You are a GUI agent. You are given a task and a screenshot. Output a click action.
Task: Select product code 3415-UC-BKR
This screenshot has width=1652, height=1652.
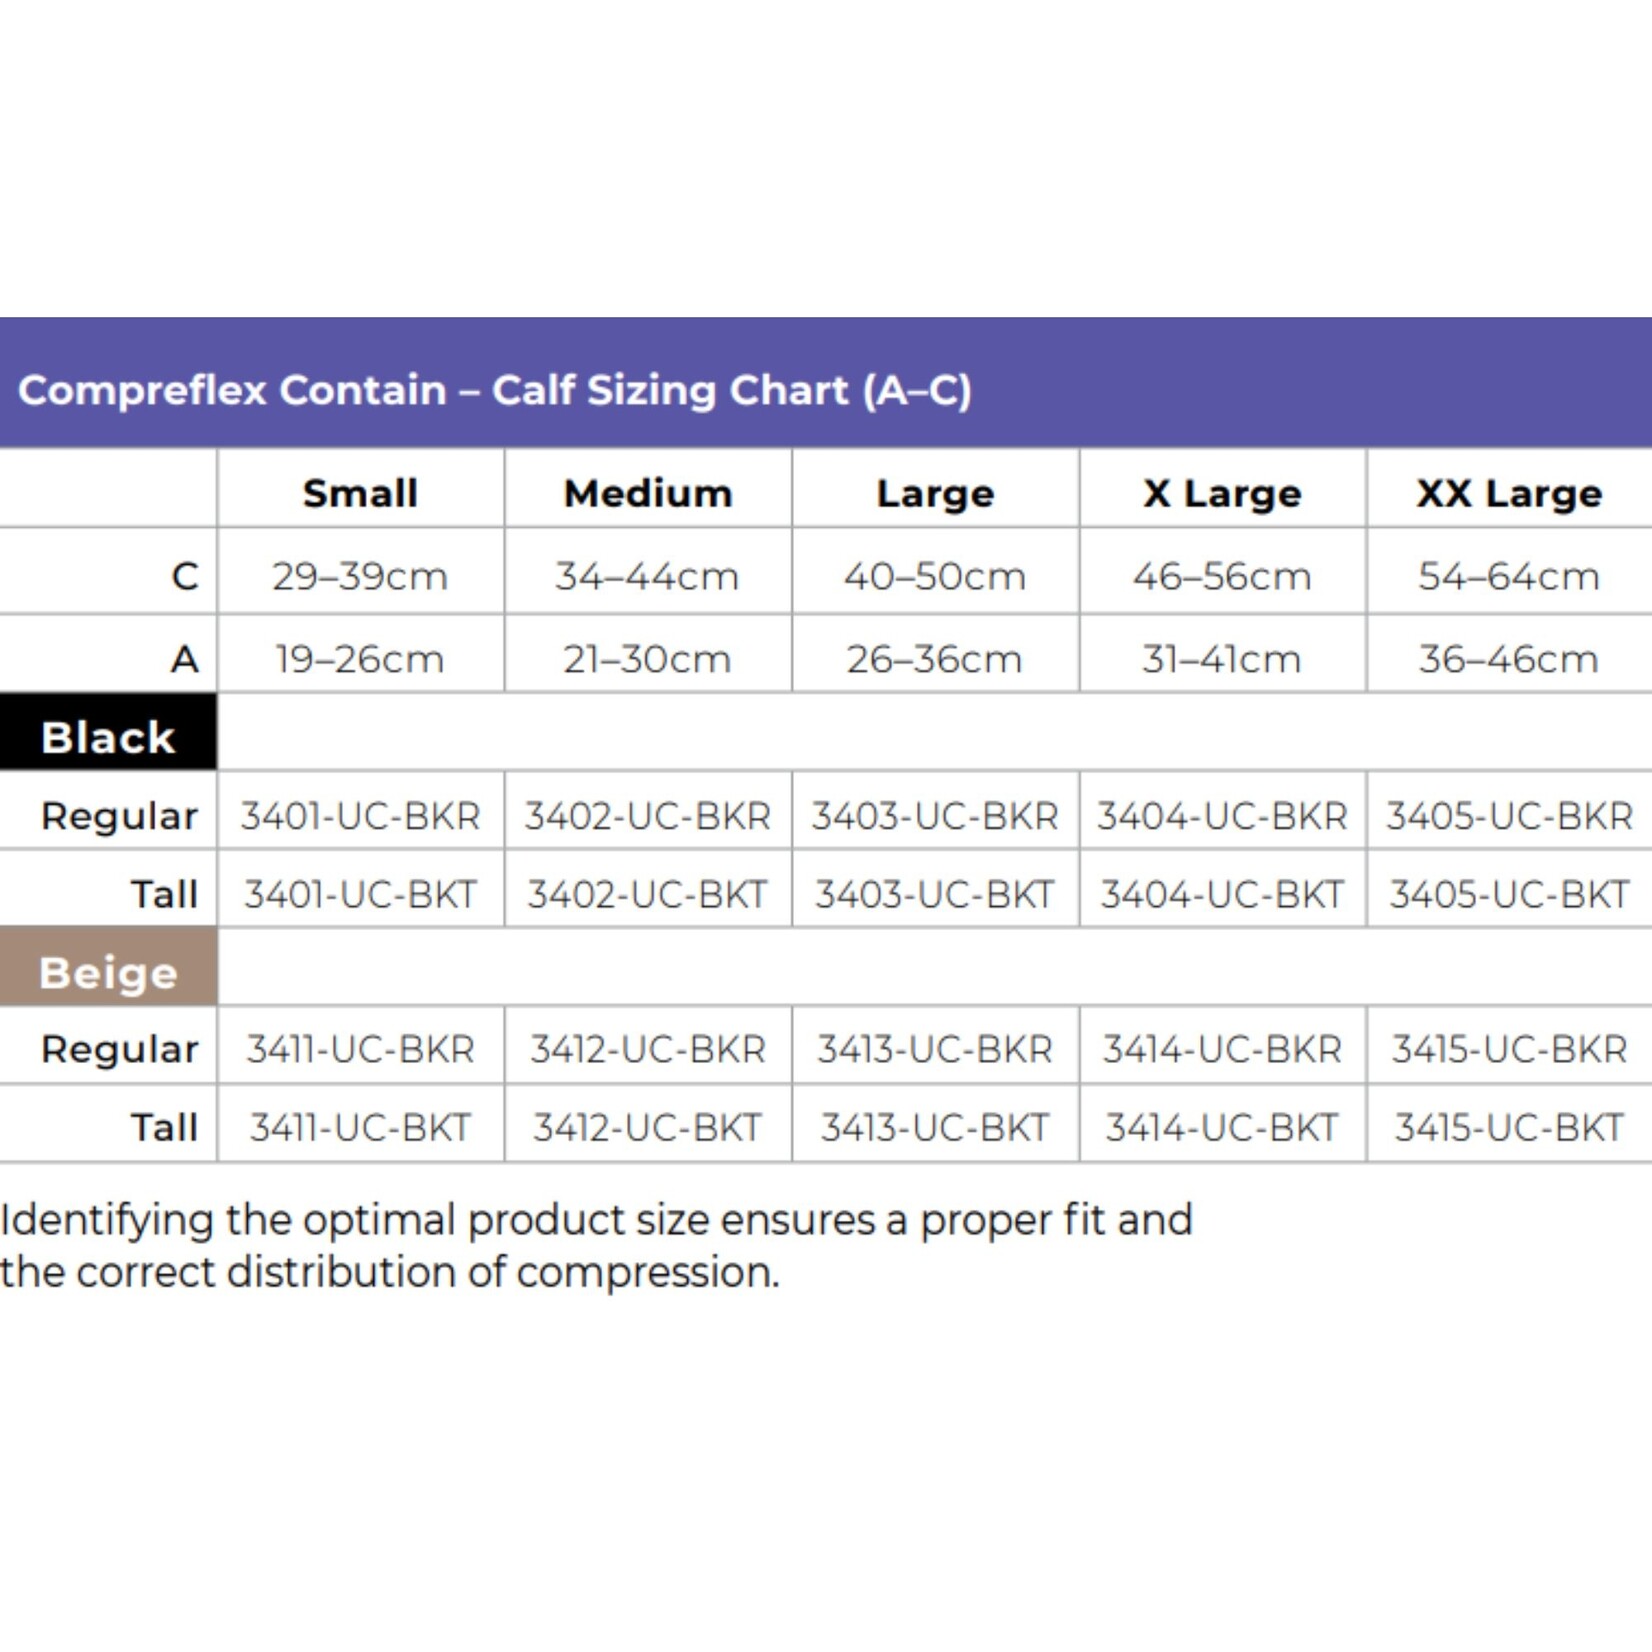1509,1049
